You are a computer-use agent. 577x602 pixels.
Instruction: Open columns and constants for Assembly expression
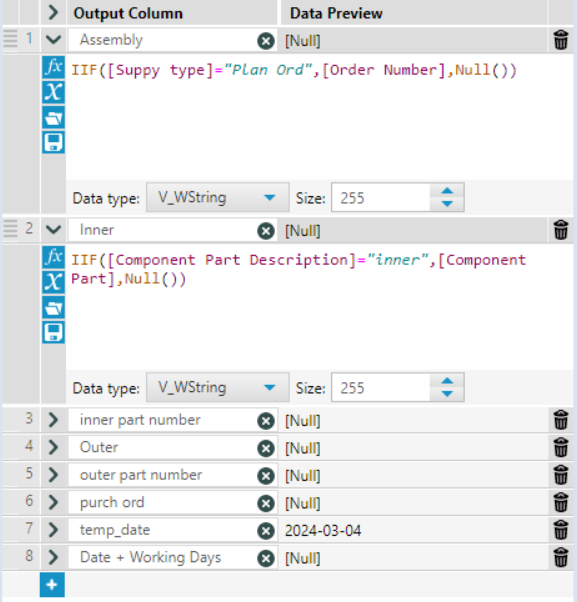coord(53,92)
